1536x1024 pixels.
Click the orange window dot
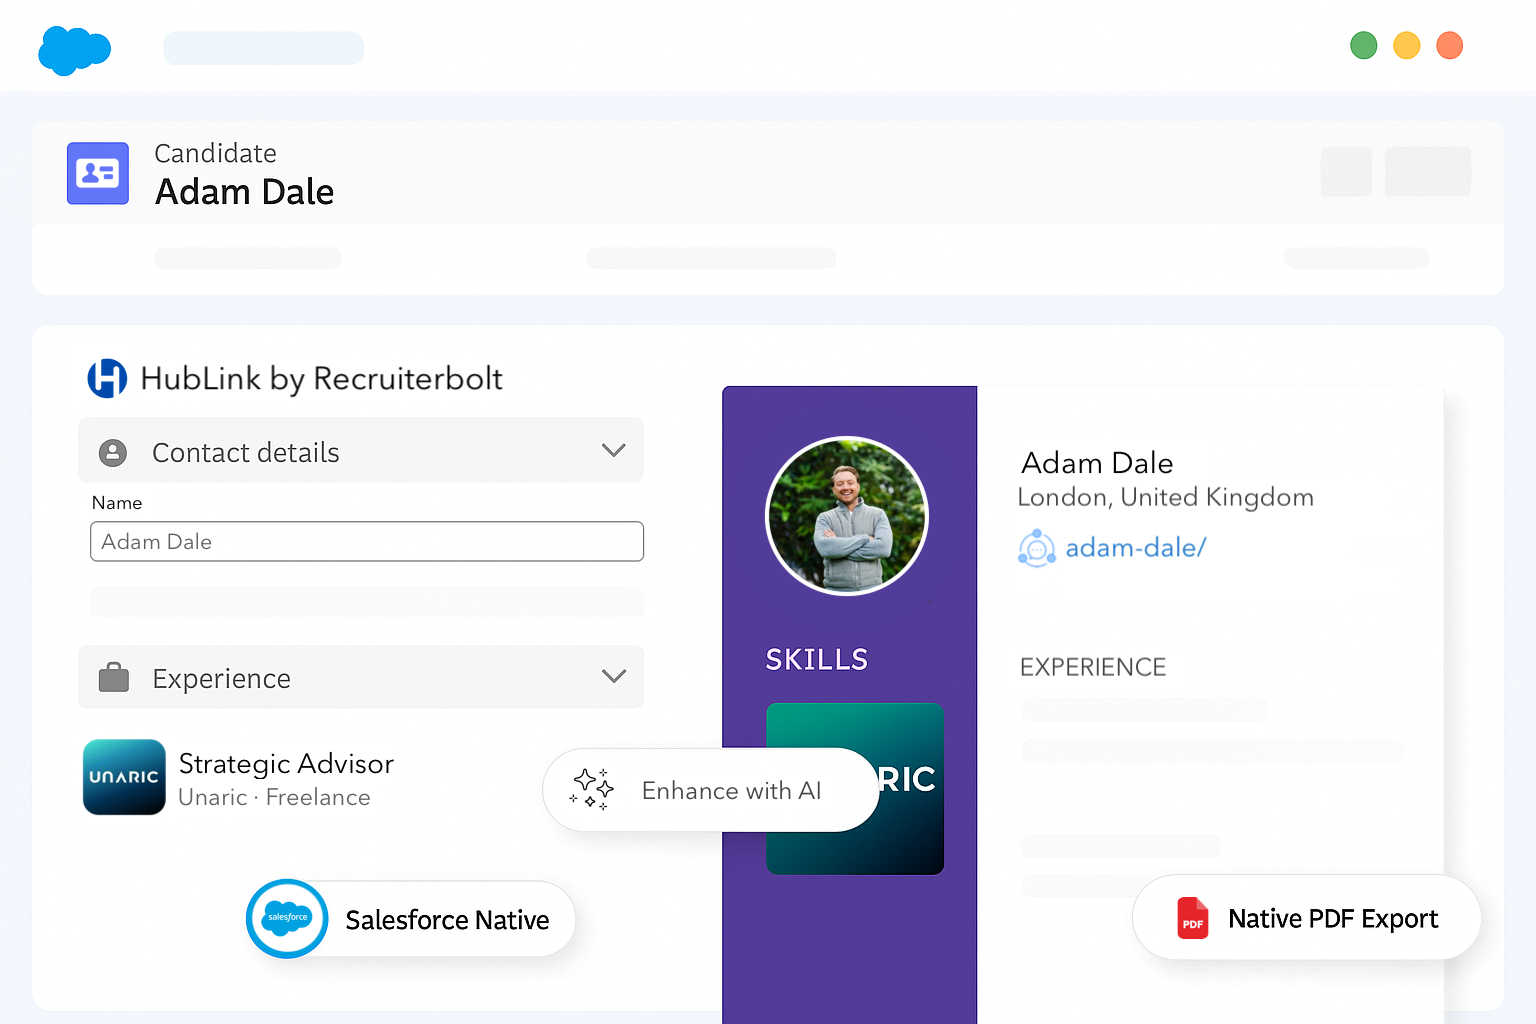[x=1450, y=45]
